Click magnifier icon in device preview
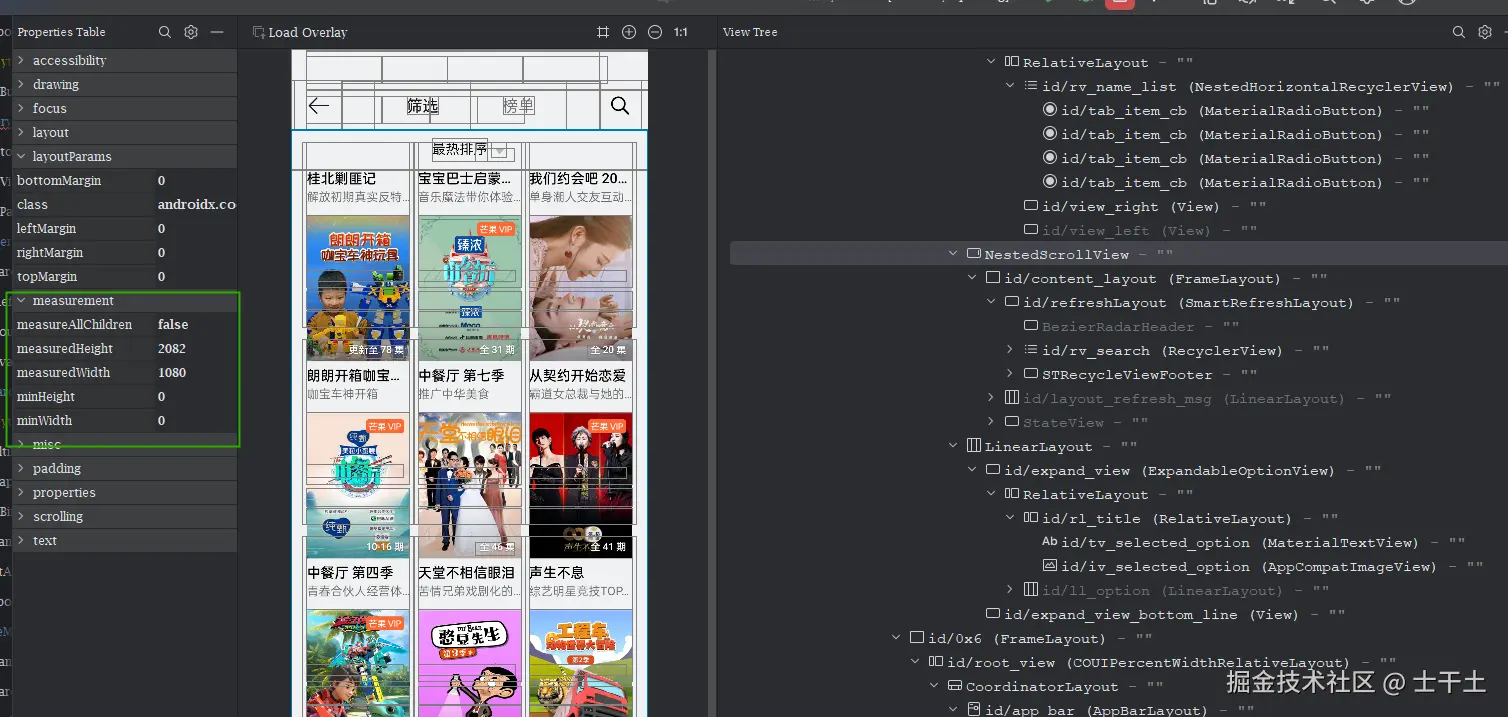 620,106
